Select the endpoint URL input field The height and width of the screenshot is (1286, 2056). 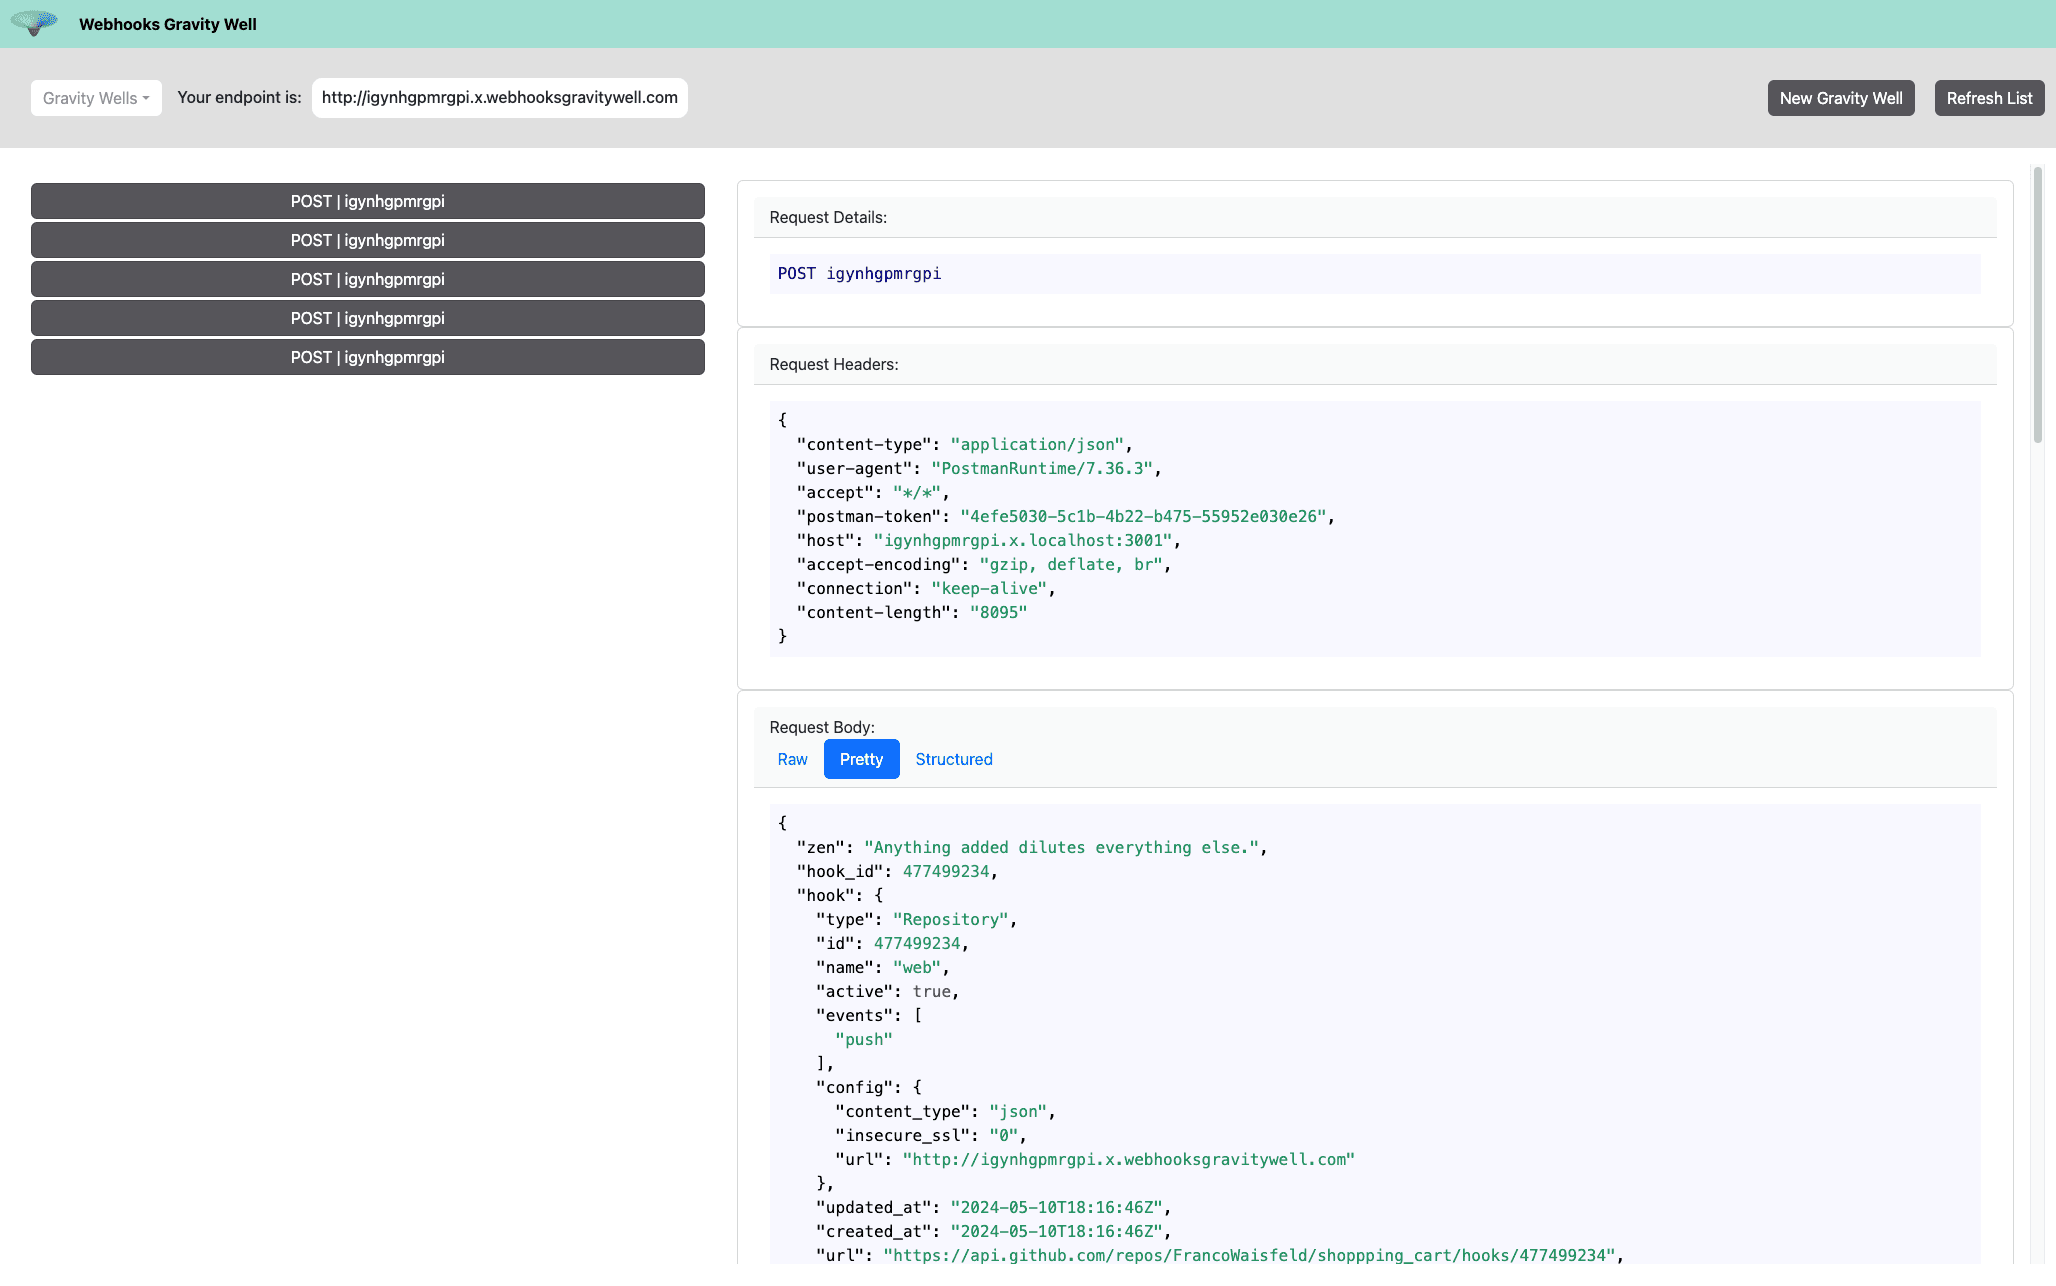pos(499,98)
